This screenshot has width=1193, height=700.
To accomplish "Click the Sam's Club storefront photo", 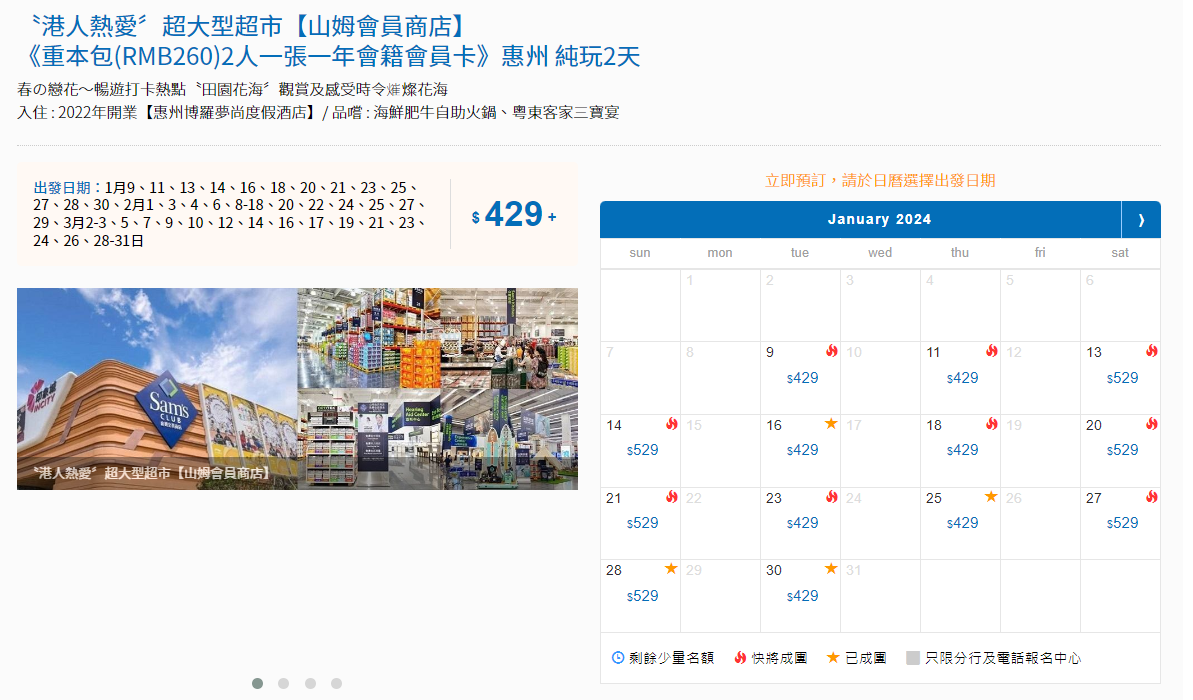I will pyautogui.click(x=155, y=389).
